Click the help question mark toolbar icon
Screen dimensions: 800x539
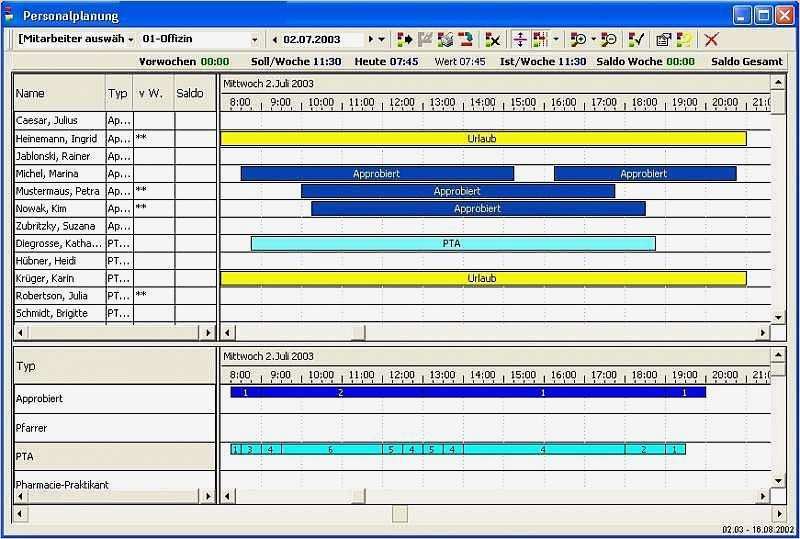[x=685, y=40]
